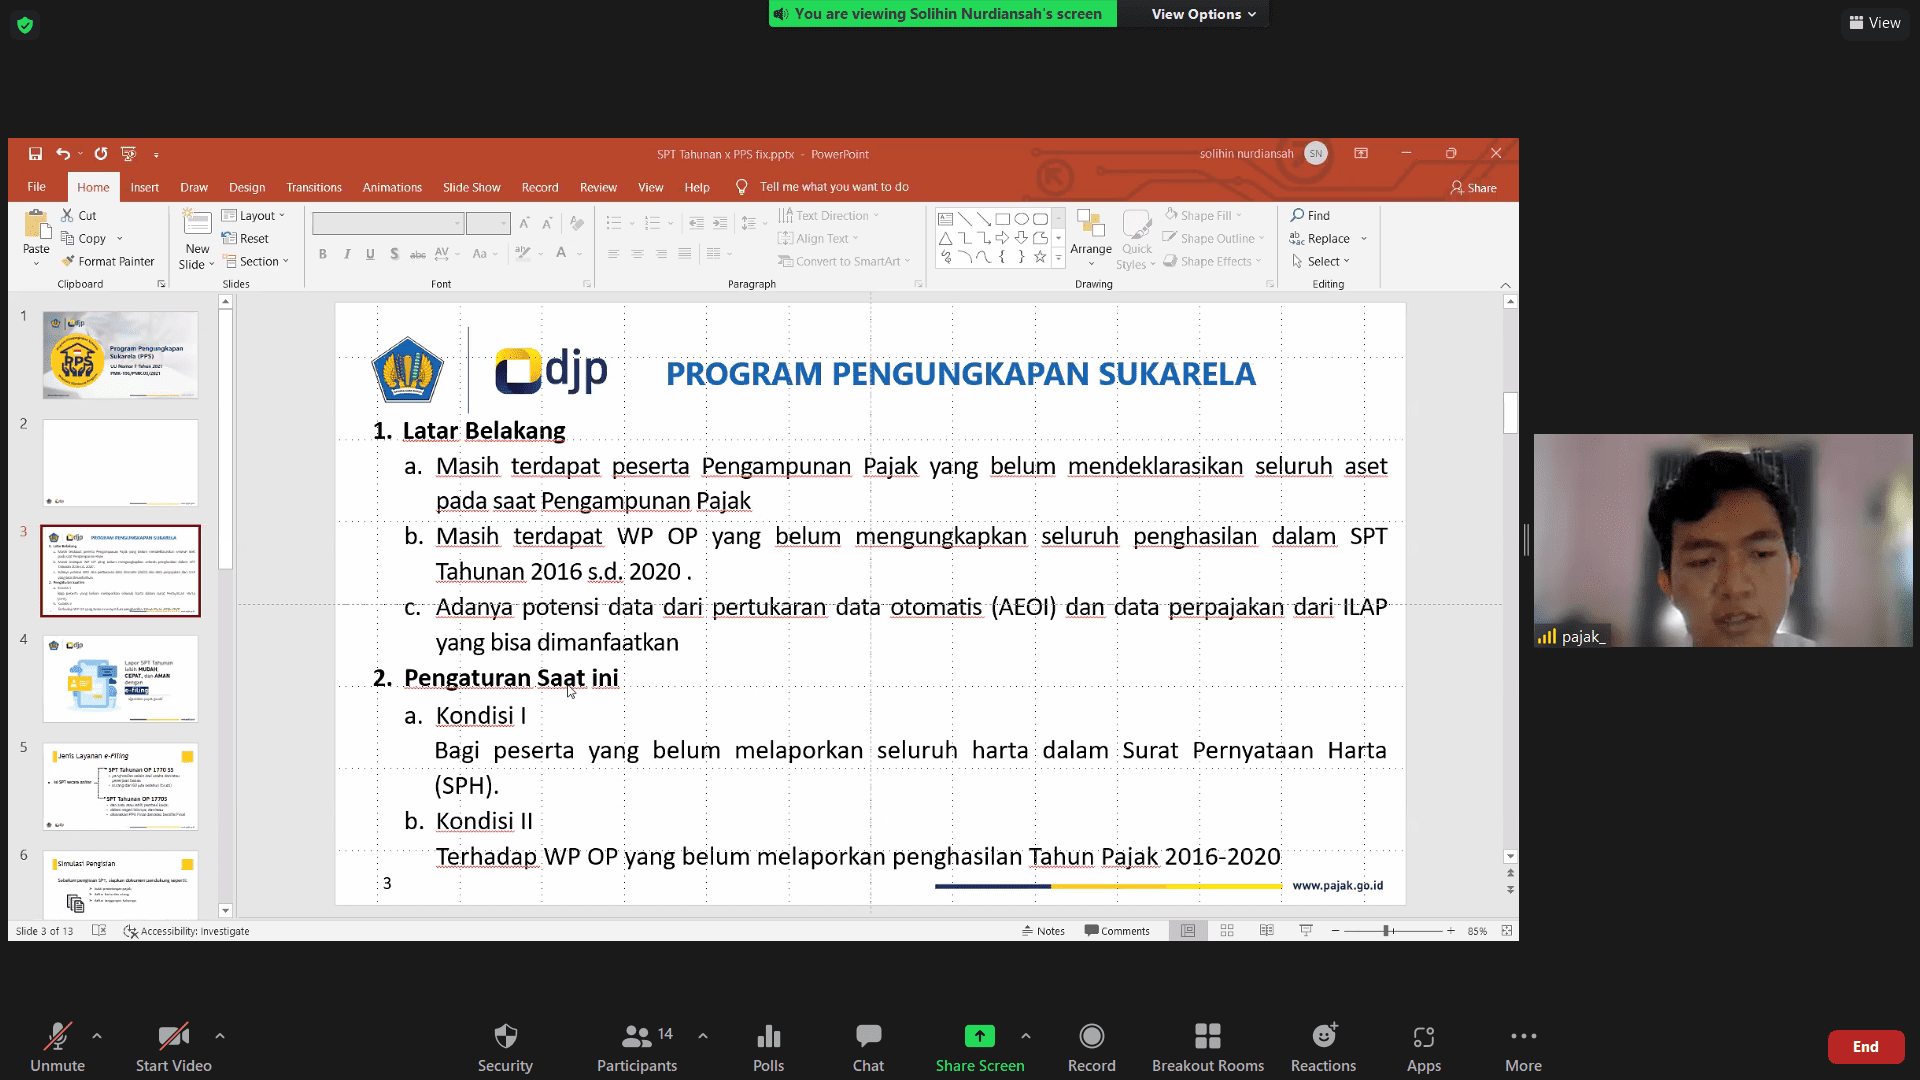
Task: Open the Polls icon
Action: click(768, 1046)
